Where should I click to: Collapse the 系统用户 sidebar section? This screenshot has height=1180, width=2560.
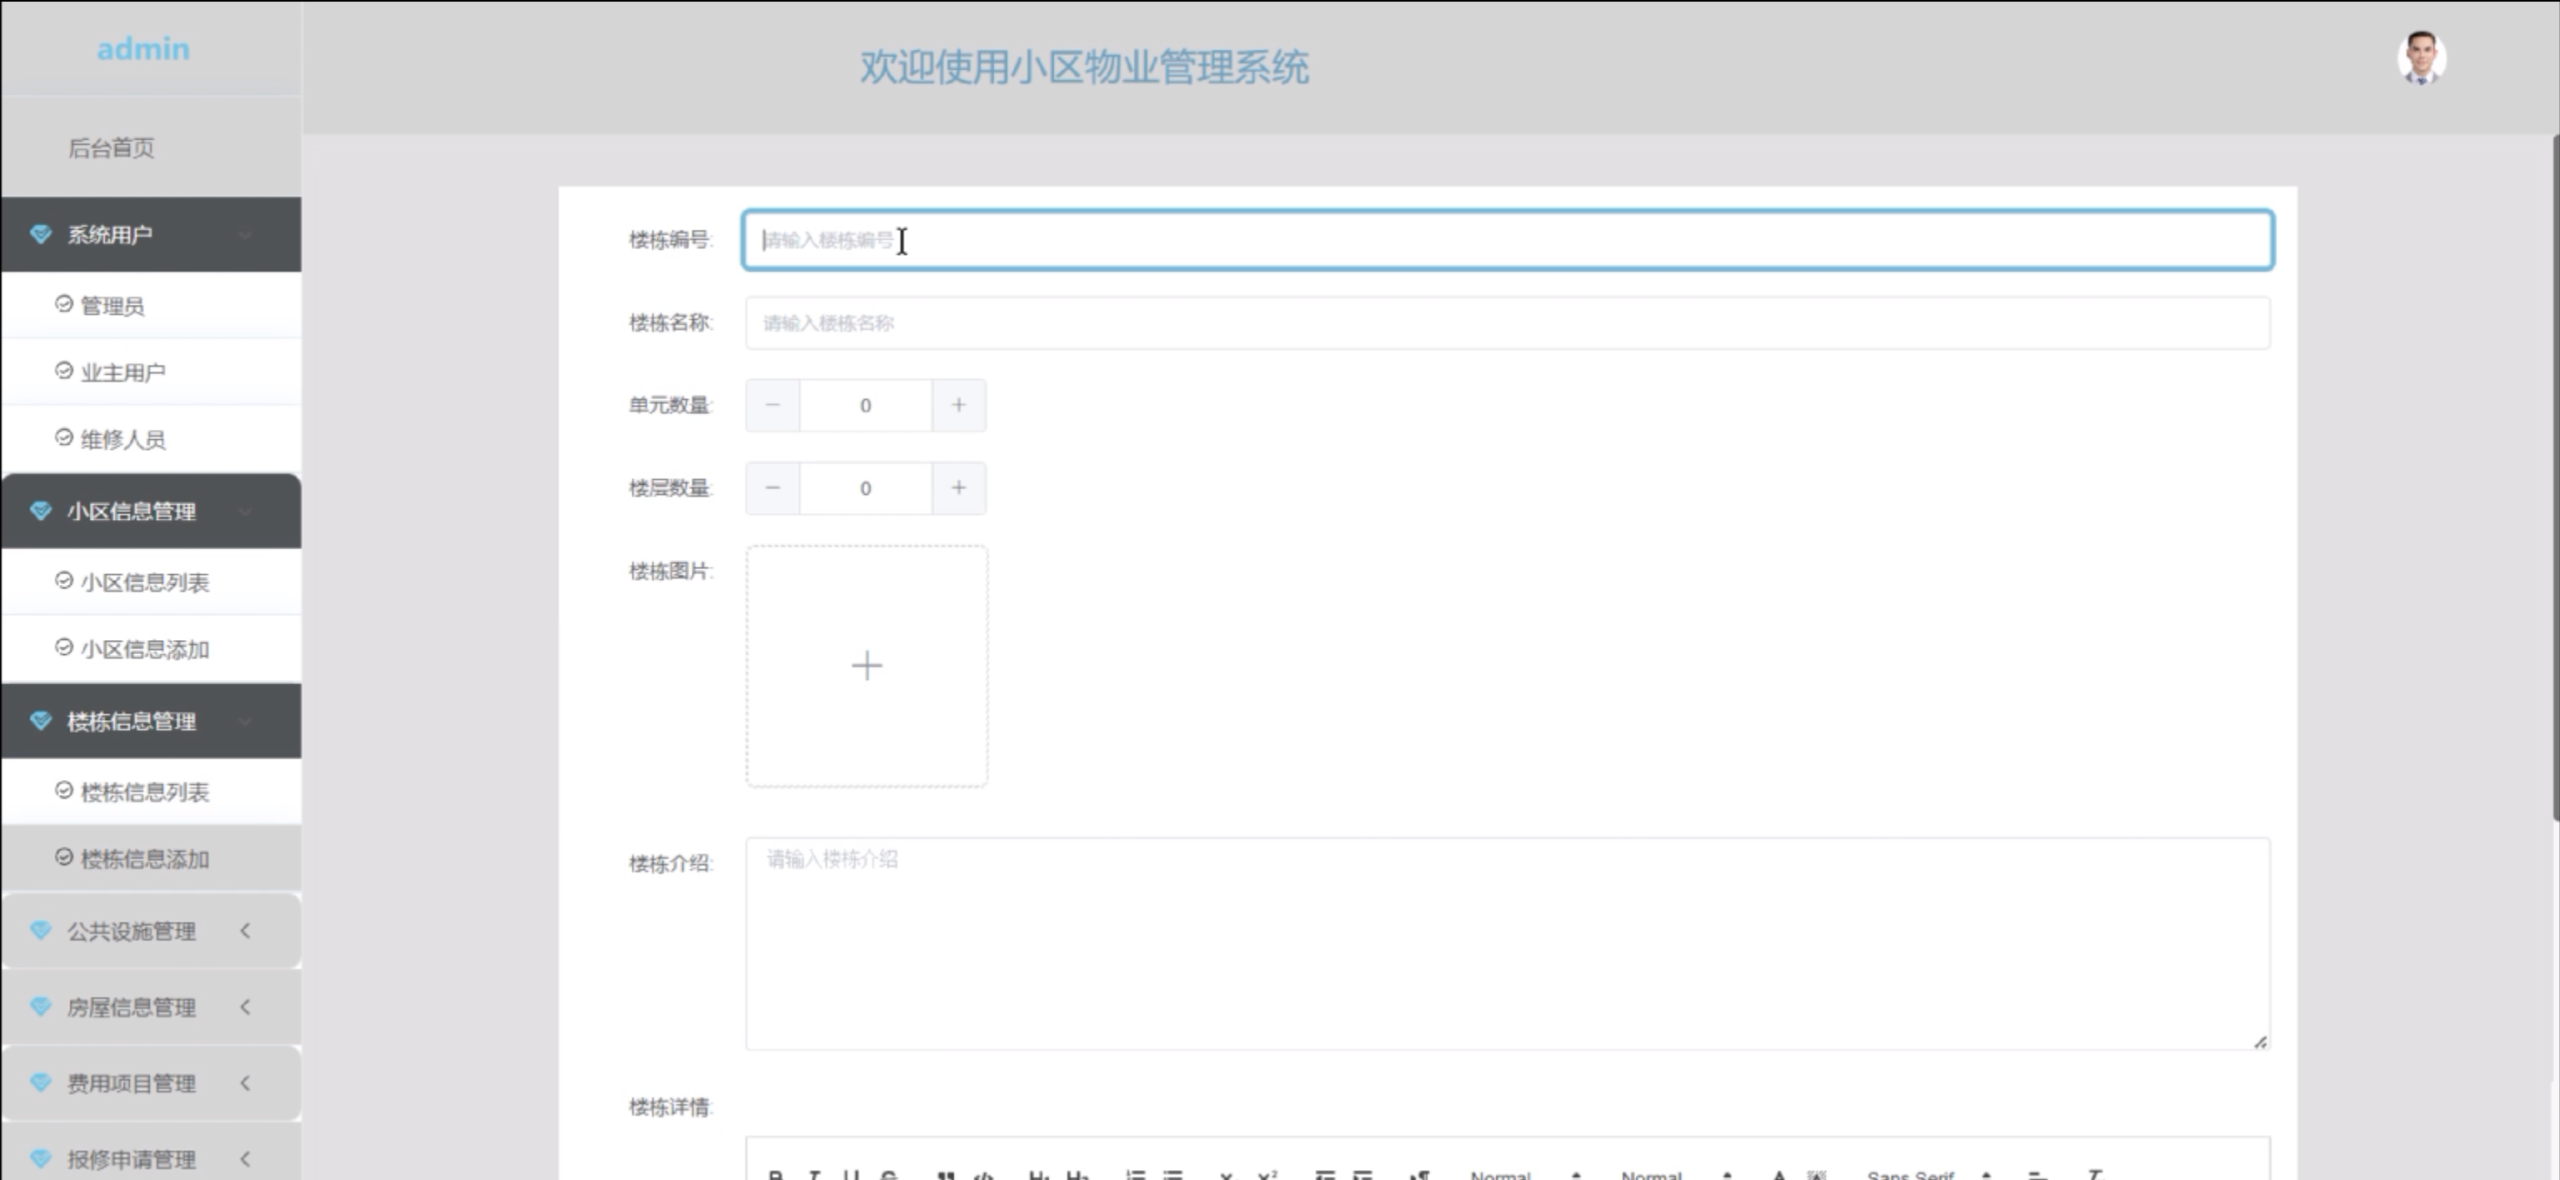(x=150, y=234)
